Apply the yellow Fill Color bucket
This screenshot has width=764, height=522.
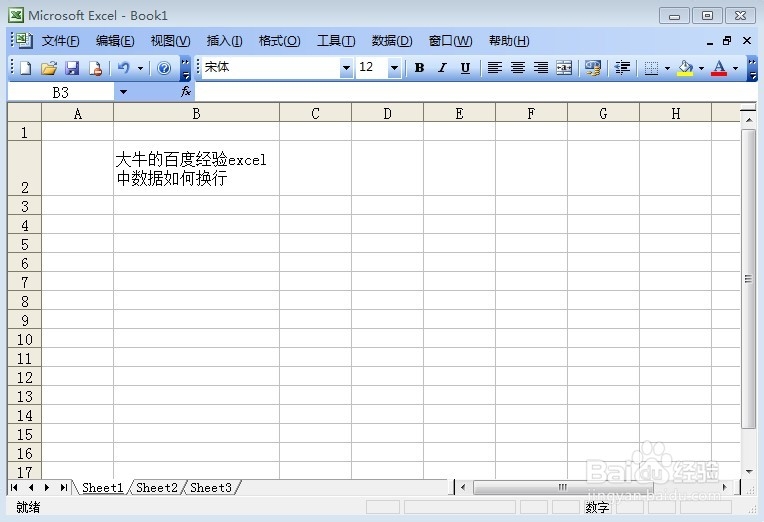click(686, 68)
